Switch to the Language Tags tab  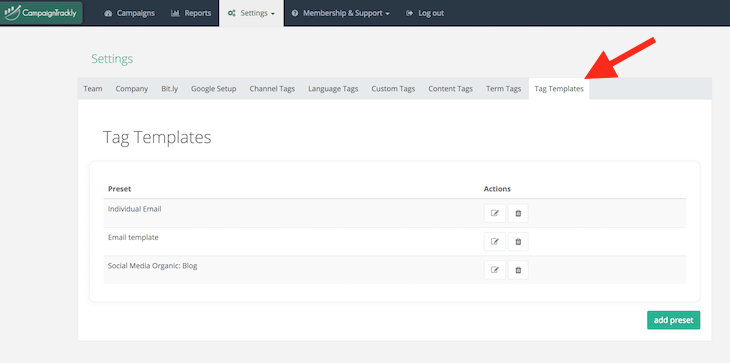pyautogui.click(x=333, y=88)
